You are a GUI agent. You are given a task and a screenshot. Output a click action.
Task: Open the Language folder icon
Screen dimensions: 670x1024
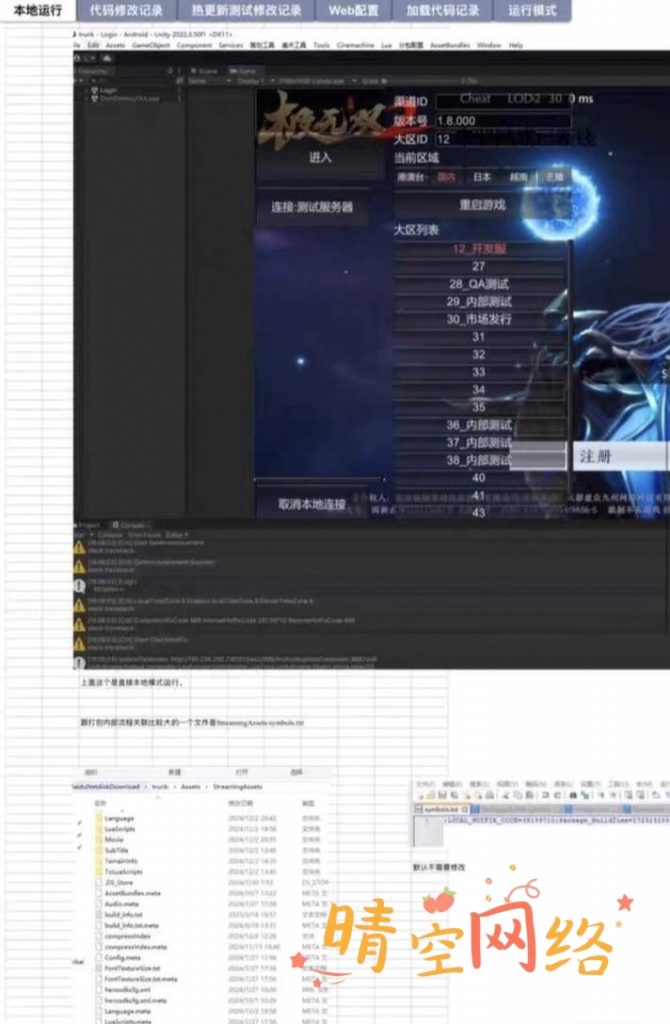tap(99, 818)
